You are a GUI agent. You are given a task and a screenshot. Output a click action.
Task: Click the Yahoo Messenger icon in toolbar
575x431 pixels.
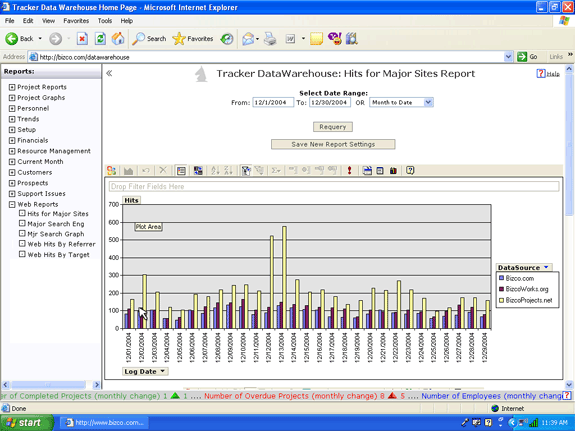tap(335, 38)
